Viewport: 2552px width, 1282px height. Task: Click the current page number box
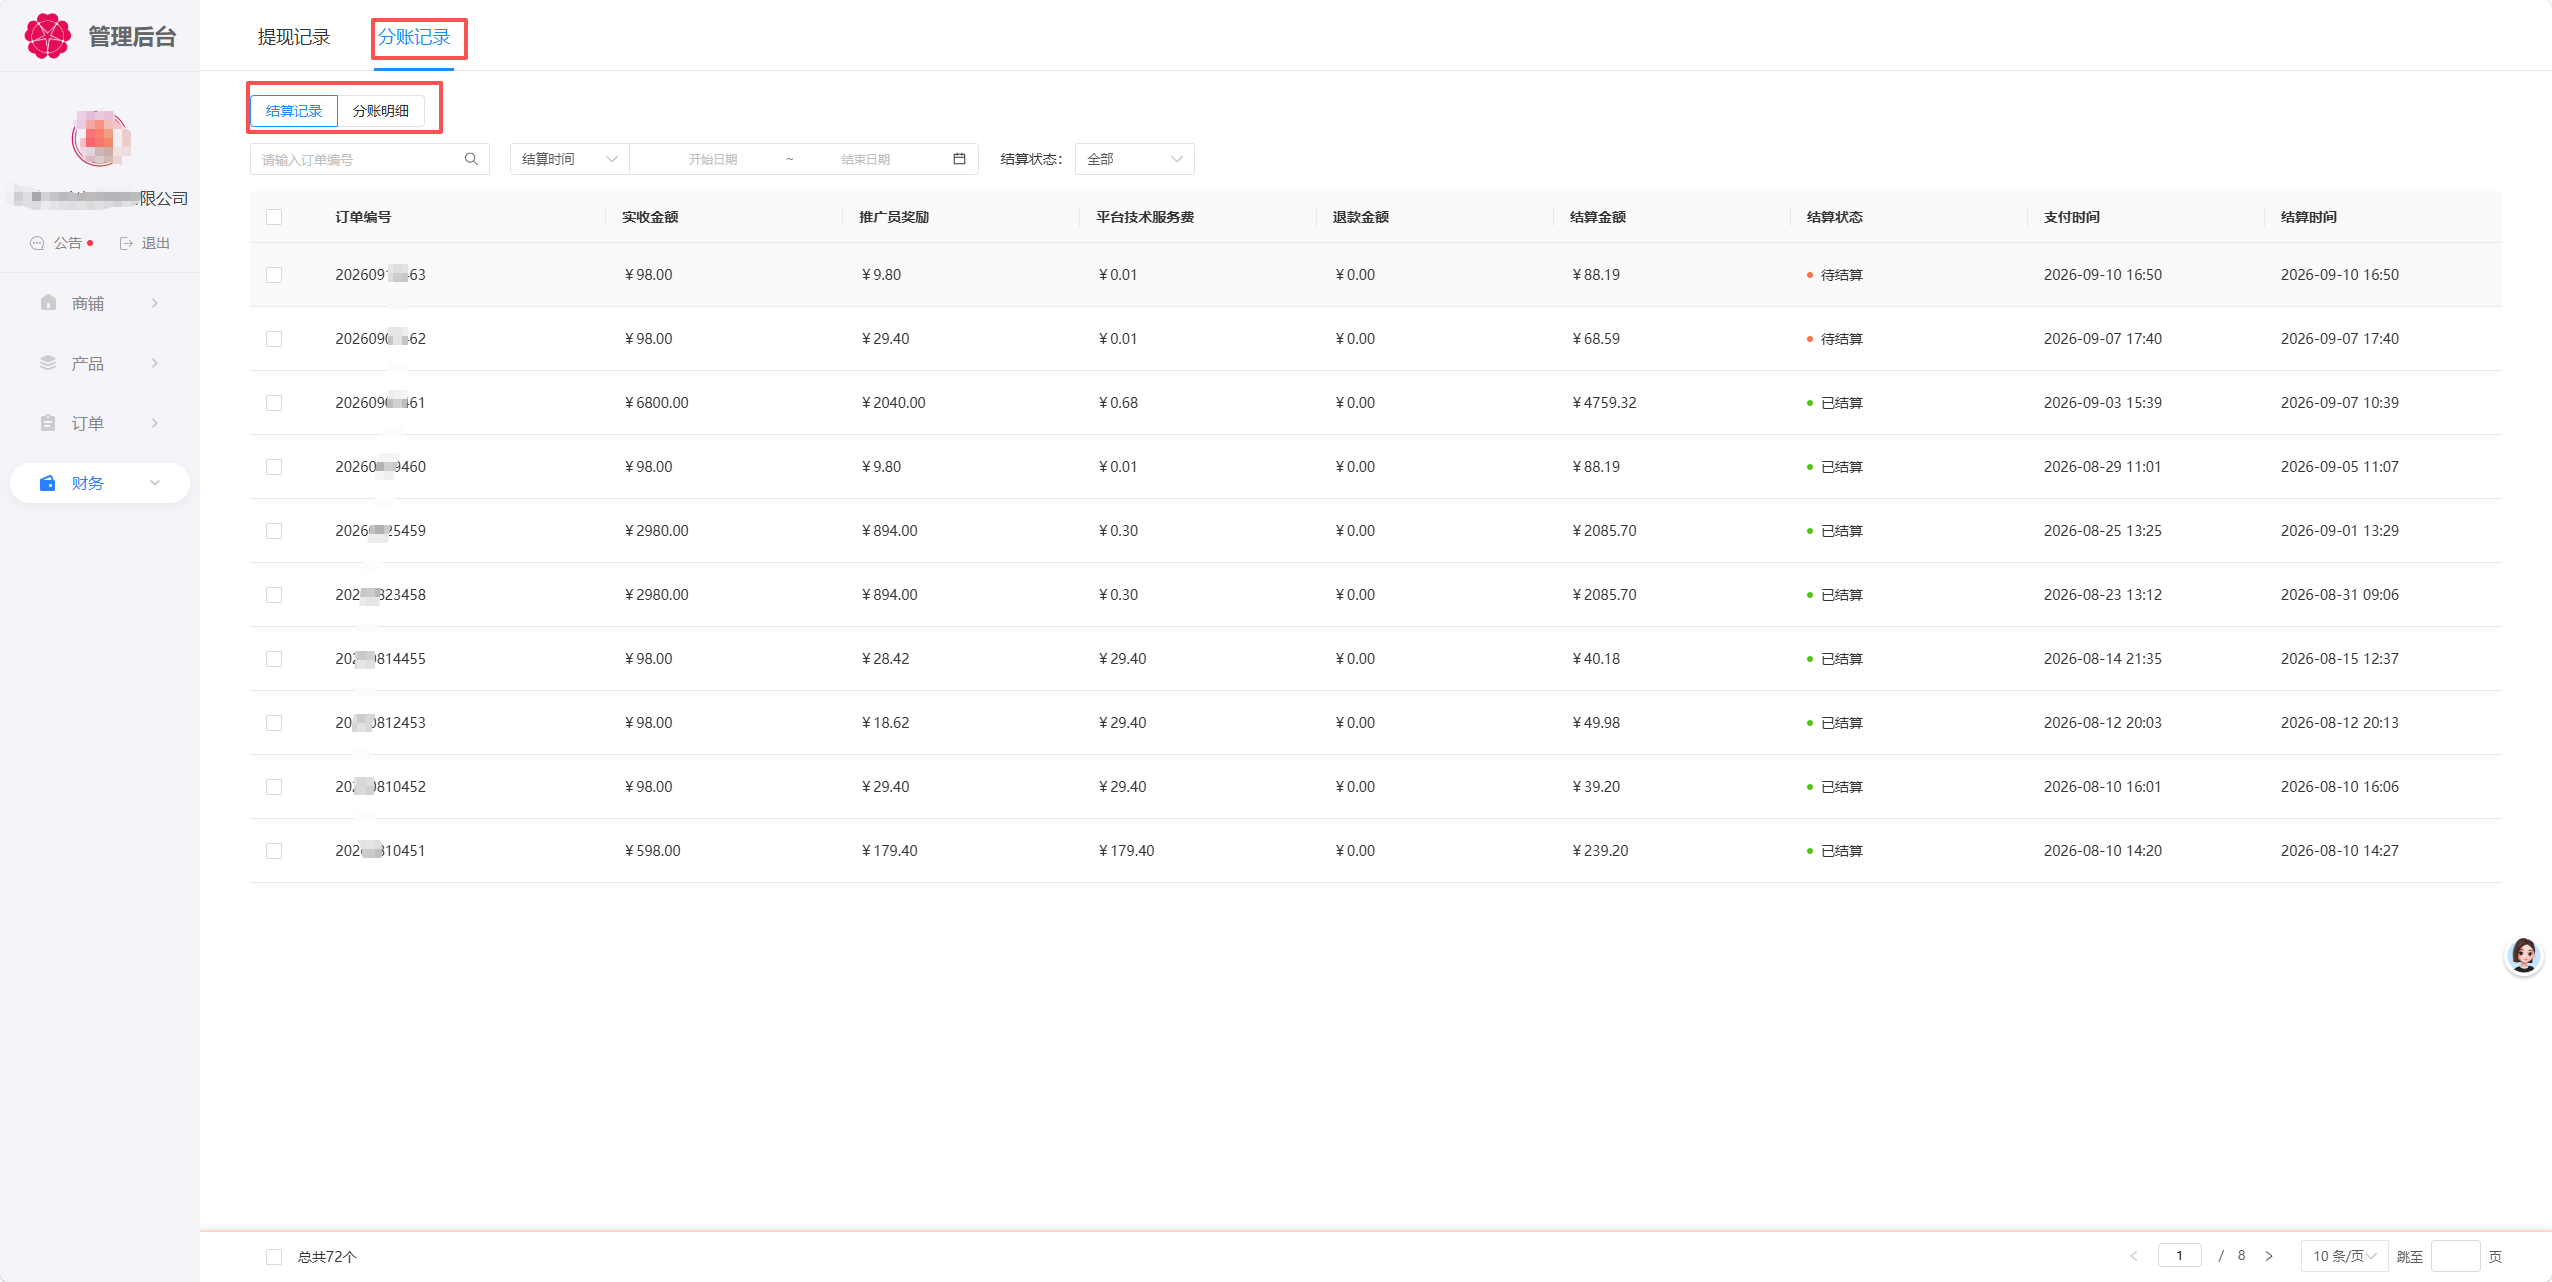(2179, 1256)
